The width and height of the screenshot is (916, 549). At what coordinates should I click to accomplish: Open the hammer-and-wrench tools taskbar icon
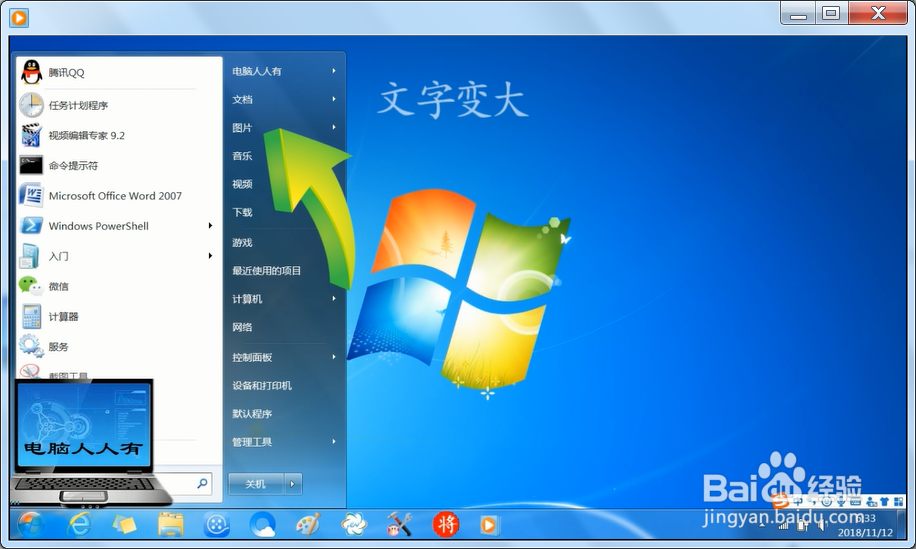(400, 524)
